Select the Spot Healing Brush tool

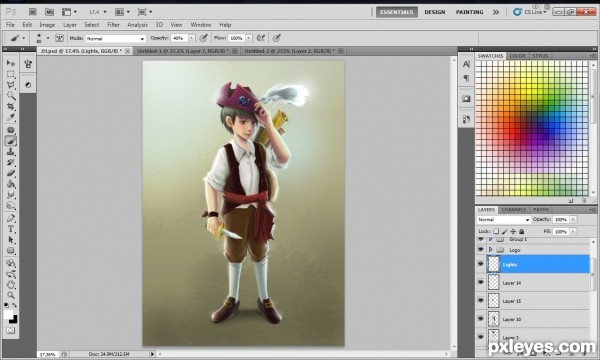(11, 130)
